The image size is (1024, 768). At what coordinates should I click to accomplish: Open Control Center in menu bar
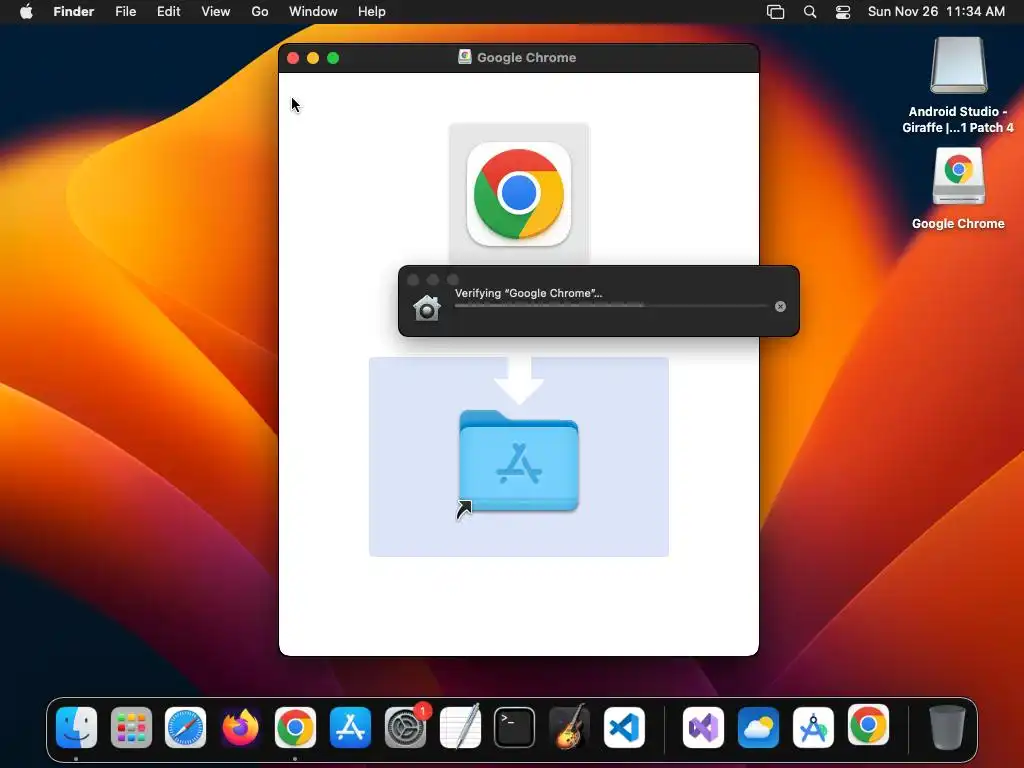click(843, 12)
